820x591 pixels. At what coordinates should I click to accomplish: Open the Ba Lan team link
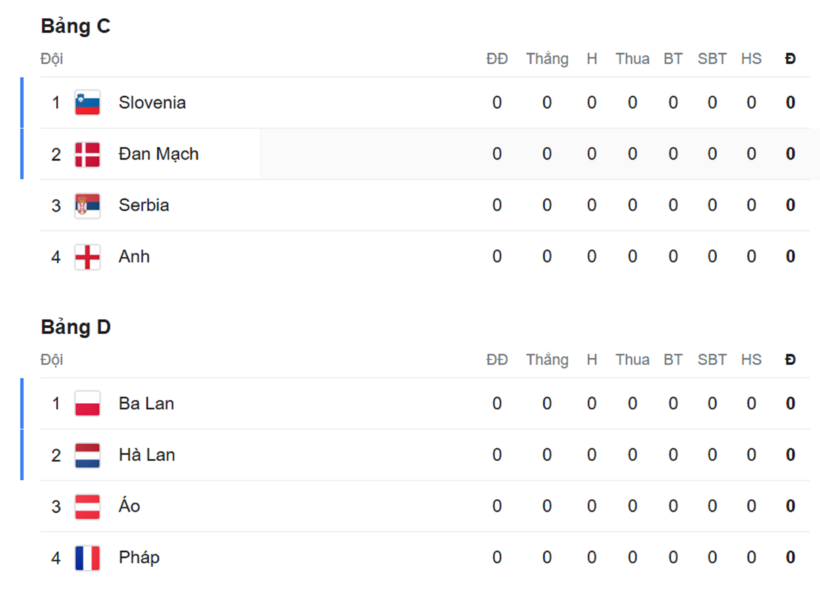146,404
